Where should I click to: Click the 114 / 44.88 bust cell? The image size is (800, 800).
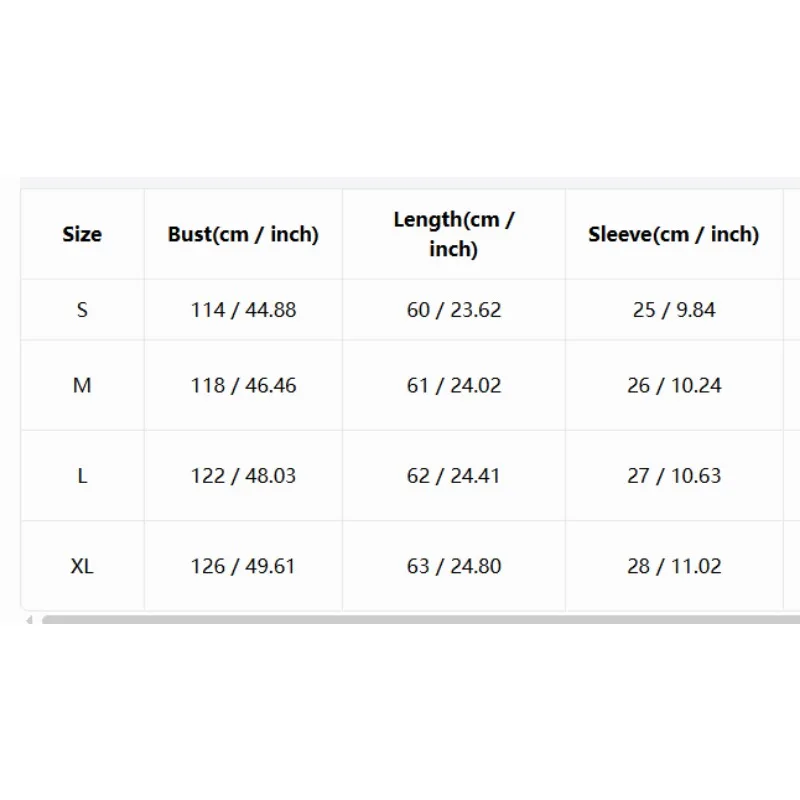point(243,310)
